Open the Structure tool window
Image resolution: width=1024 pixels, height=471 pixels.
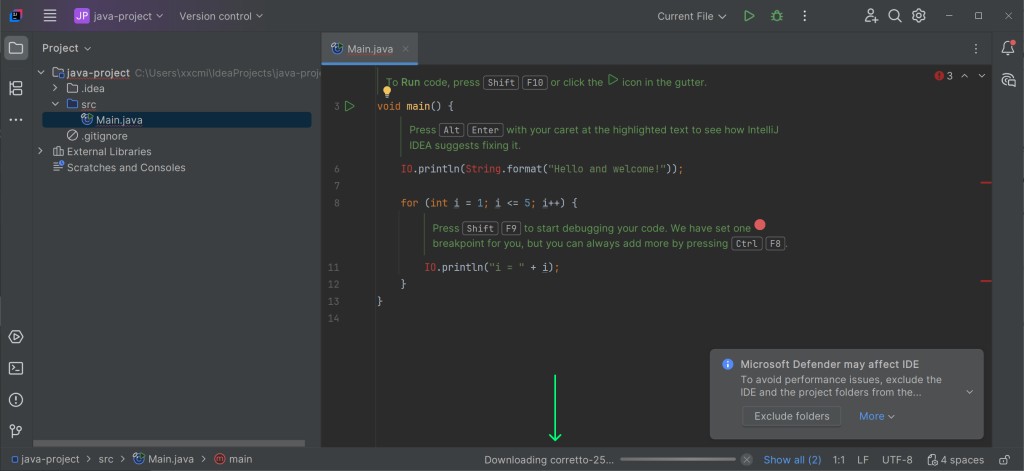click(x=16, y=88)
